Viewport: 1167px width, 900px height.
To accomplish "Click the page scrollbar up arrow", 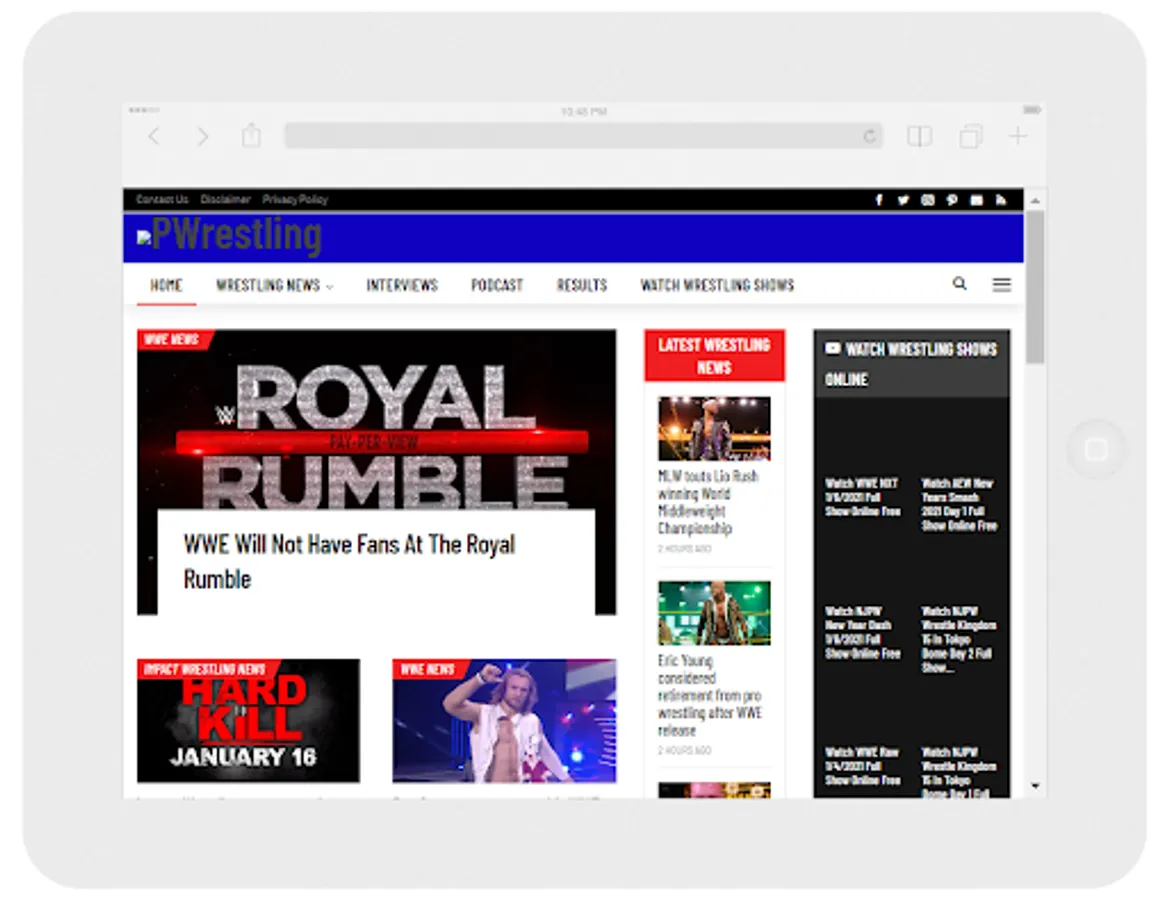I will pos(1035,200).
